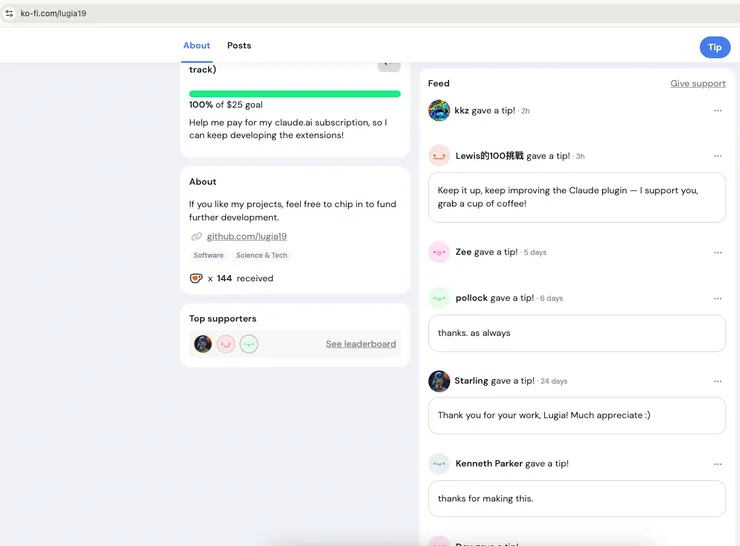This screenshot has width=740, height=546.
Task: Click the share button above the goal bar
Action: [389, 66]
